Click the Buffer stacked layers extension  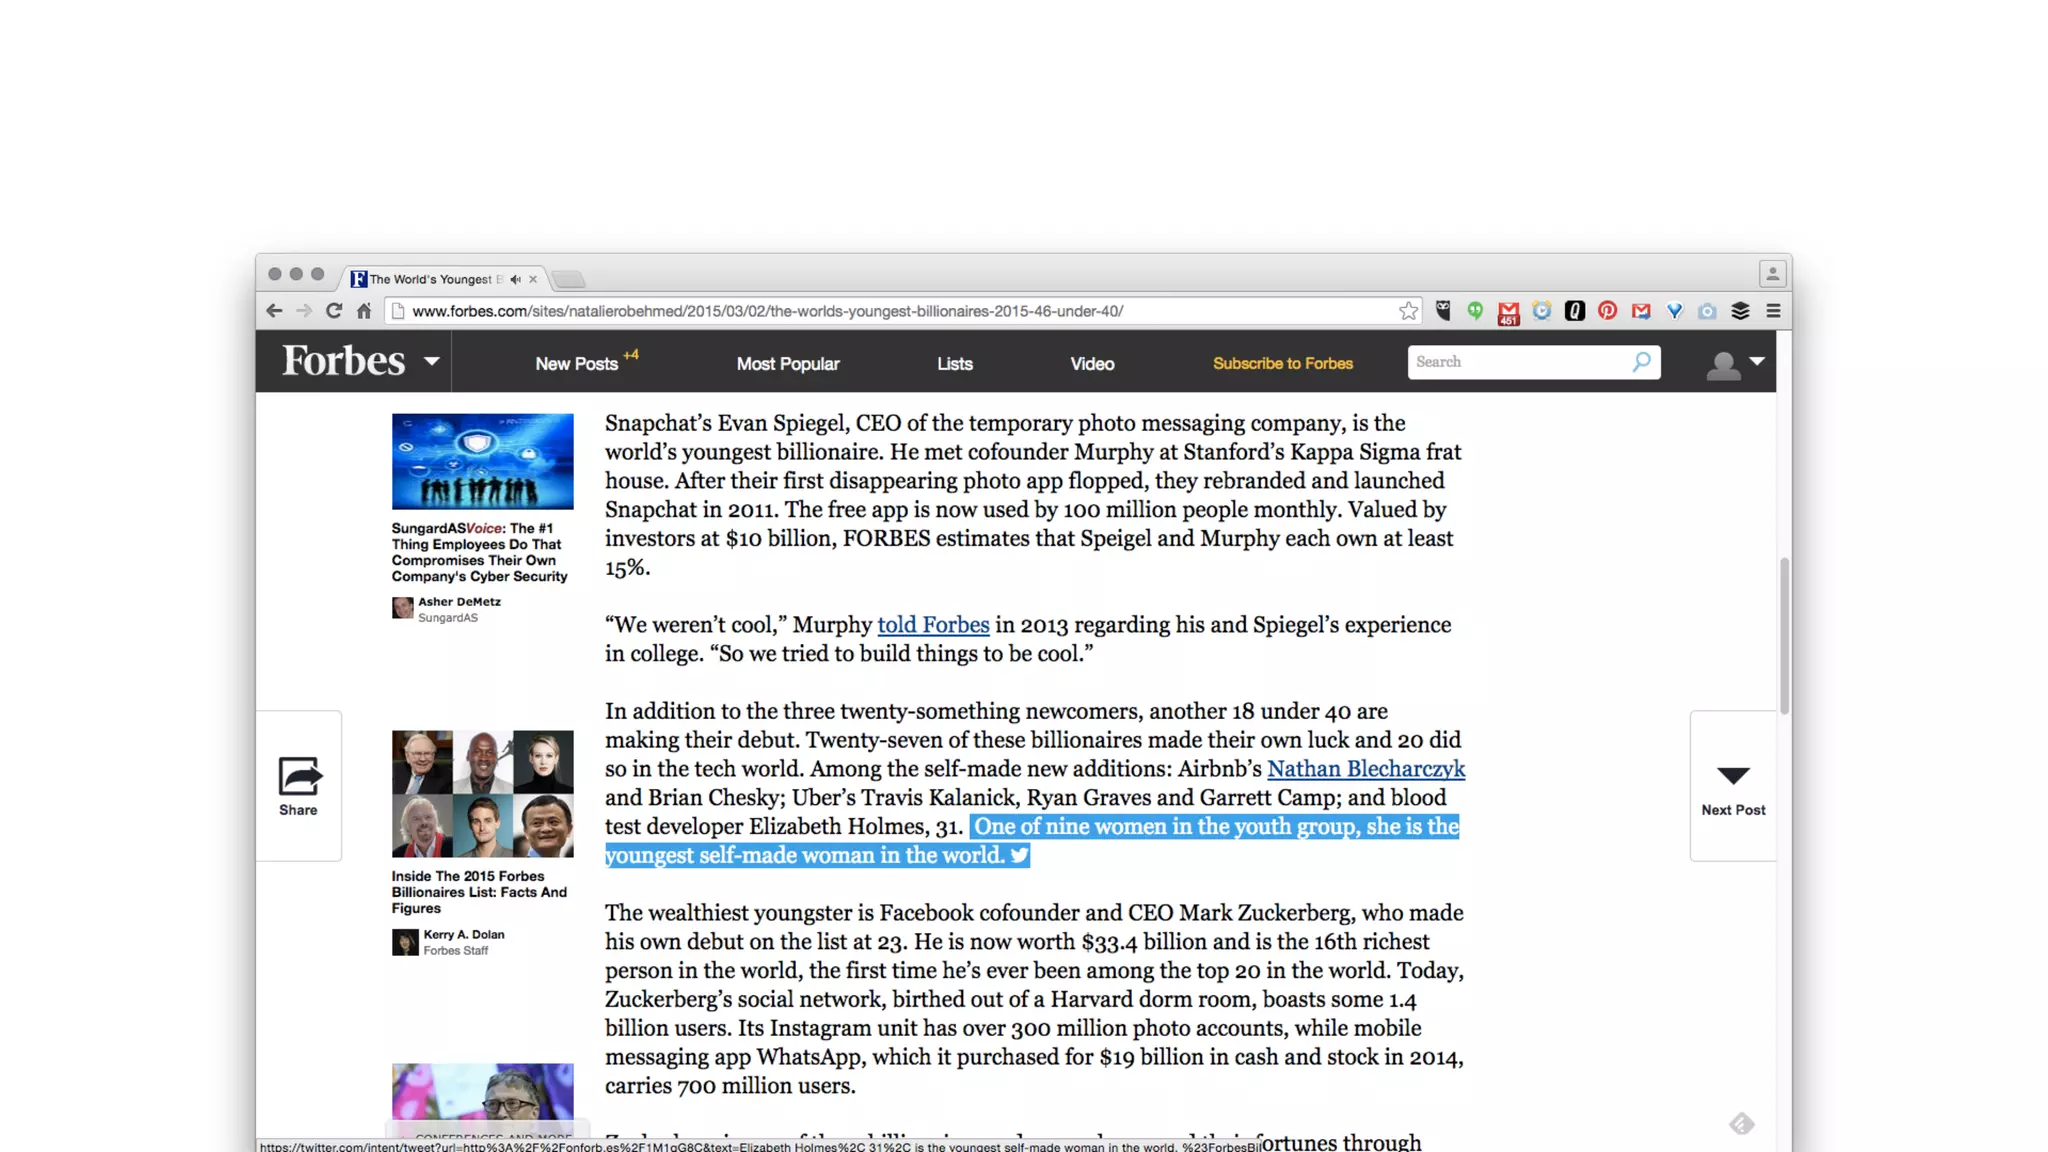[1740, 311]
